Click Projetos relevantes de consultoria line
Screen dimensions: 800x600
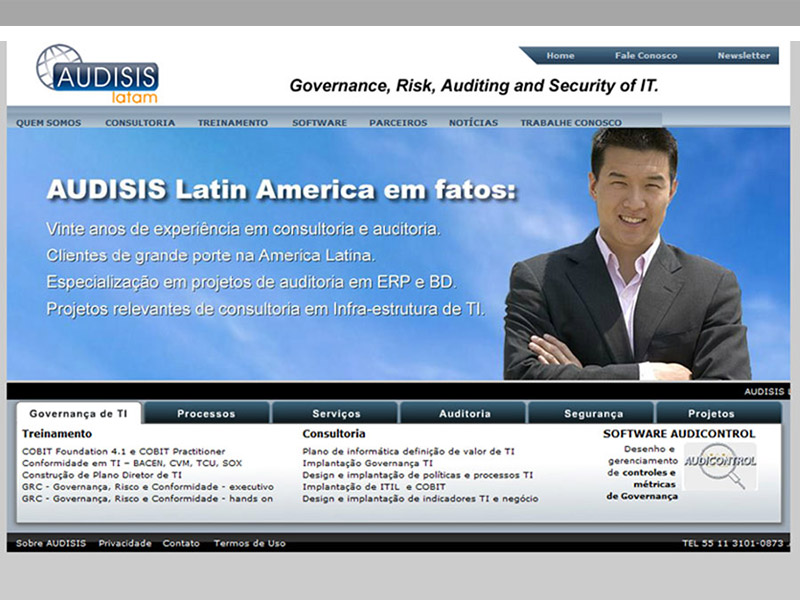click(x=265, y=309)
